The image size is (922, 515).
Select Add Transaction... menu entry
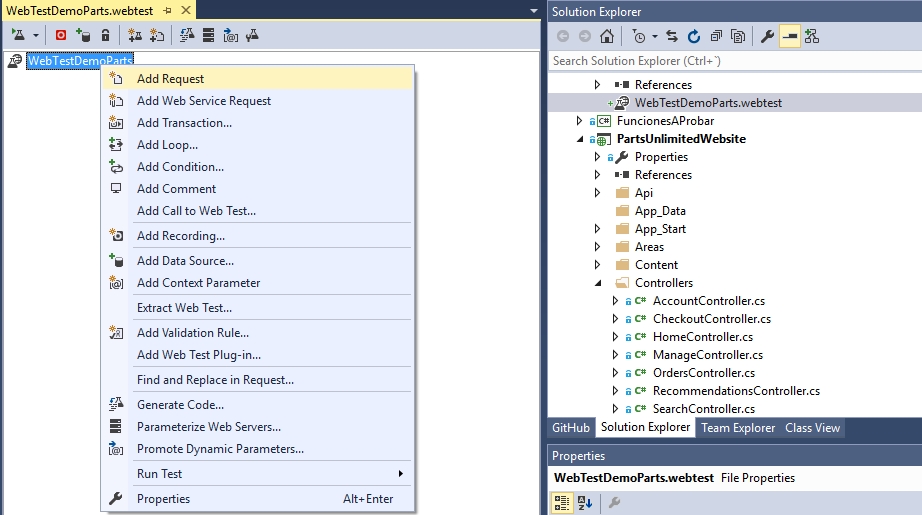tap(258, 123)
